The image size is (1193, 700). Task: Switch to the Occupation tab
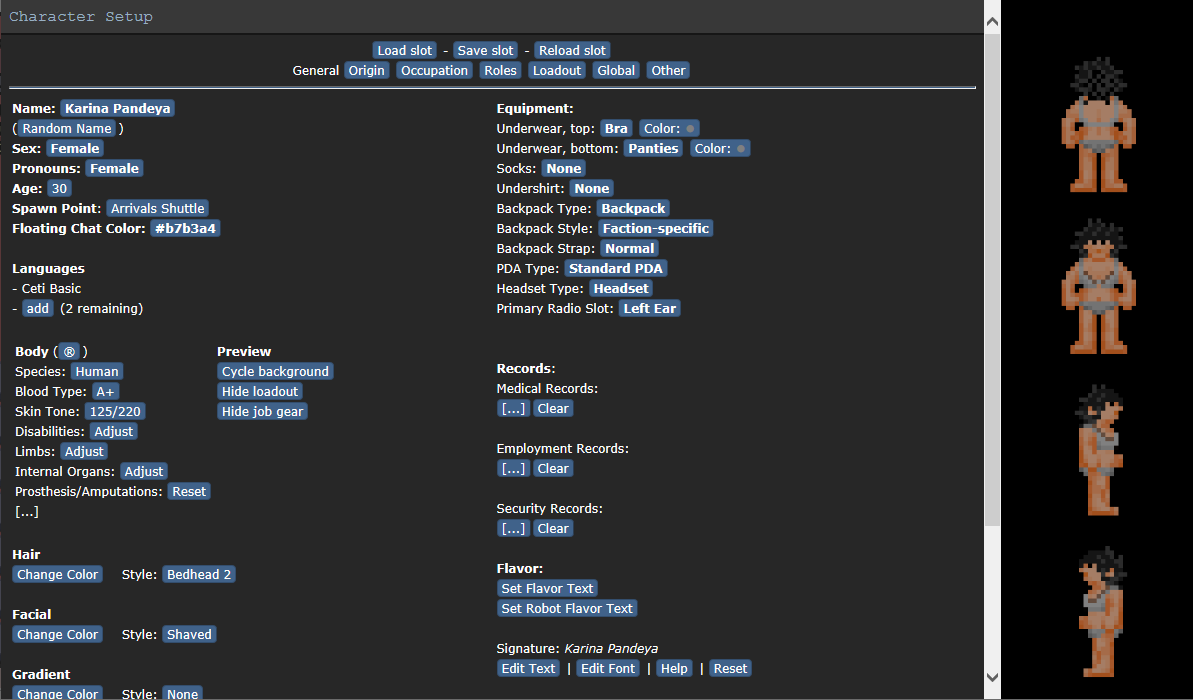click(434, 70)
